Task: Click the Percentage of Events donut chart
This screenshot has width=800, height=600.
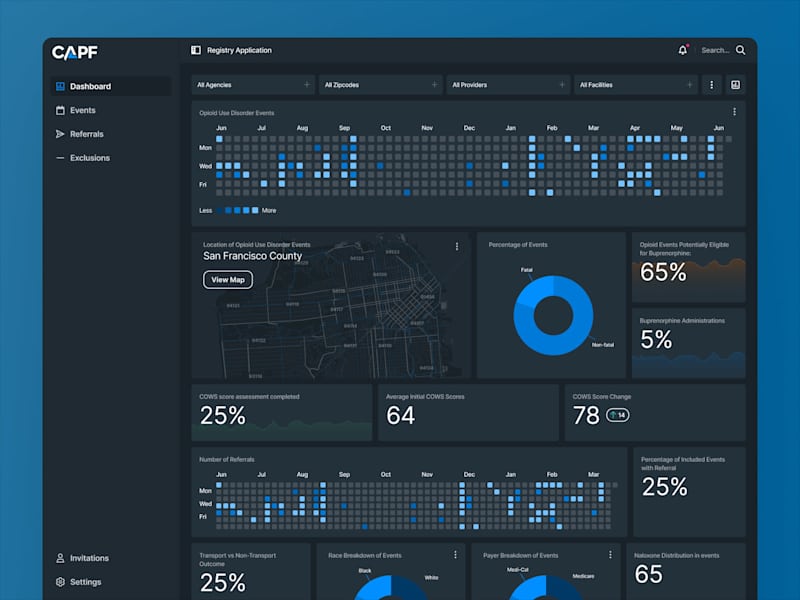Action: [x=553, y=315]
